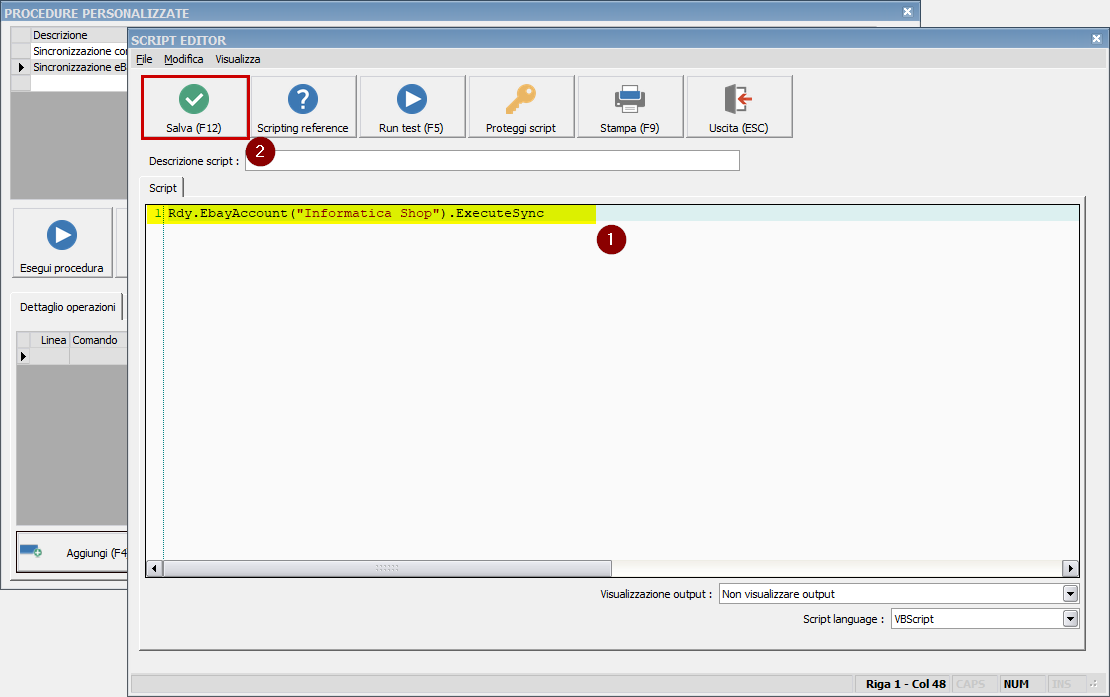Open the Modifica menu
This screenshot has width=1110, height=697.
point(184,59)
